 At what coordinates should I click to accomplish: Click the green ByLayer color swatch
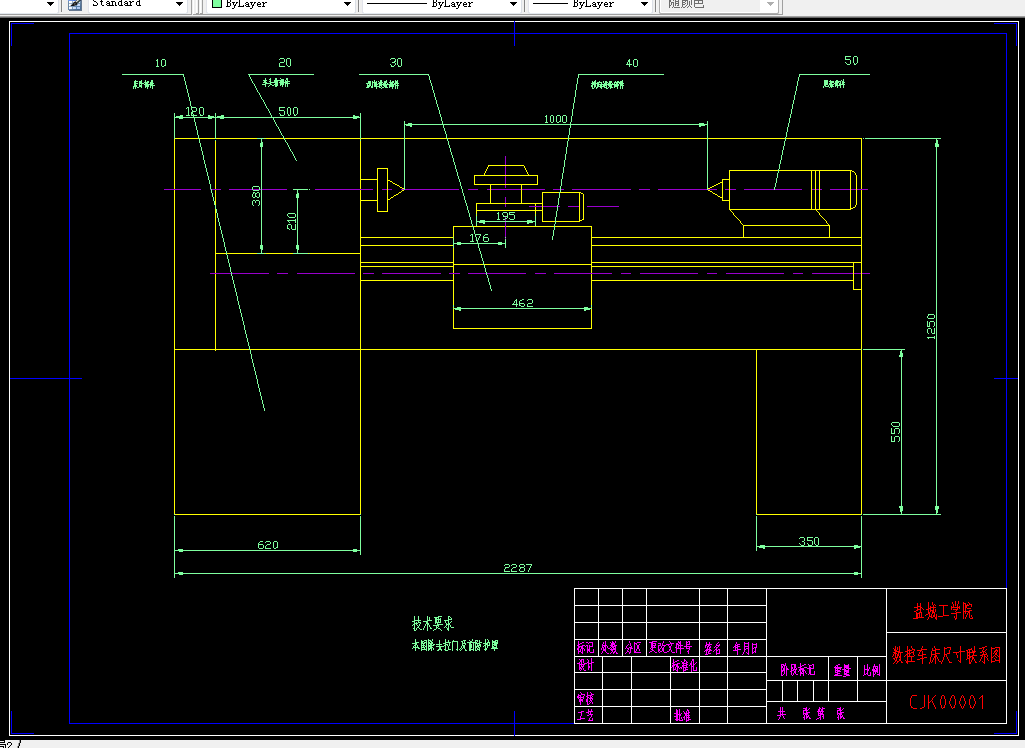pos(217,4)
